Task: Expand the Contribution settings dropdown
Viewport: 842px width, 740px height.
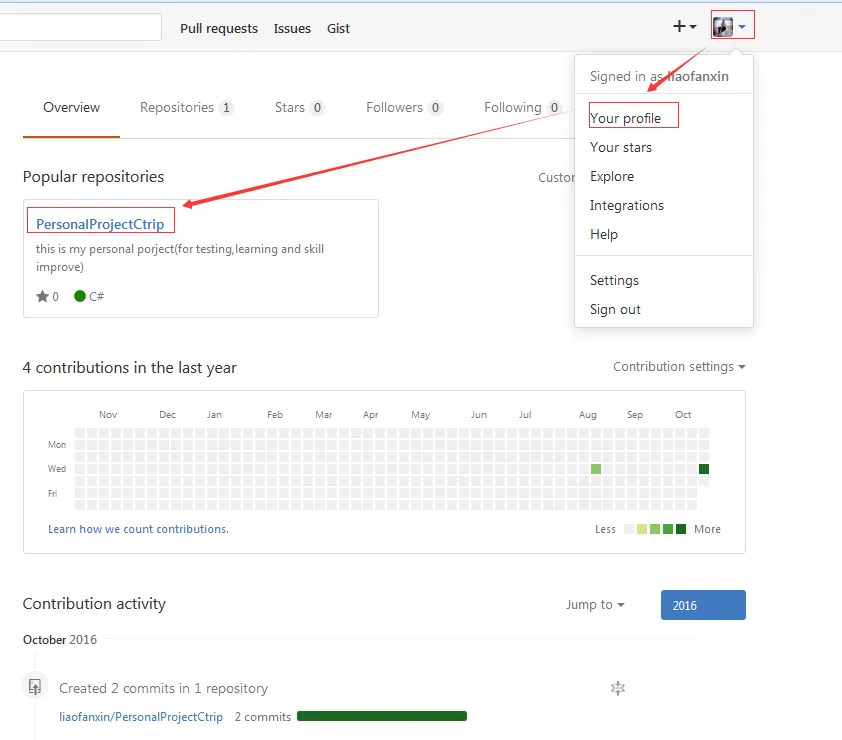Action: click(x=679, y=366)
